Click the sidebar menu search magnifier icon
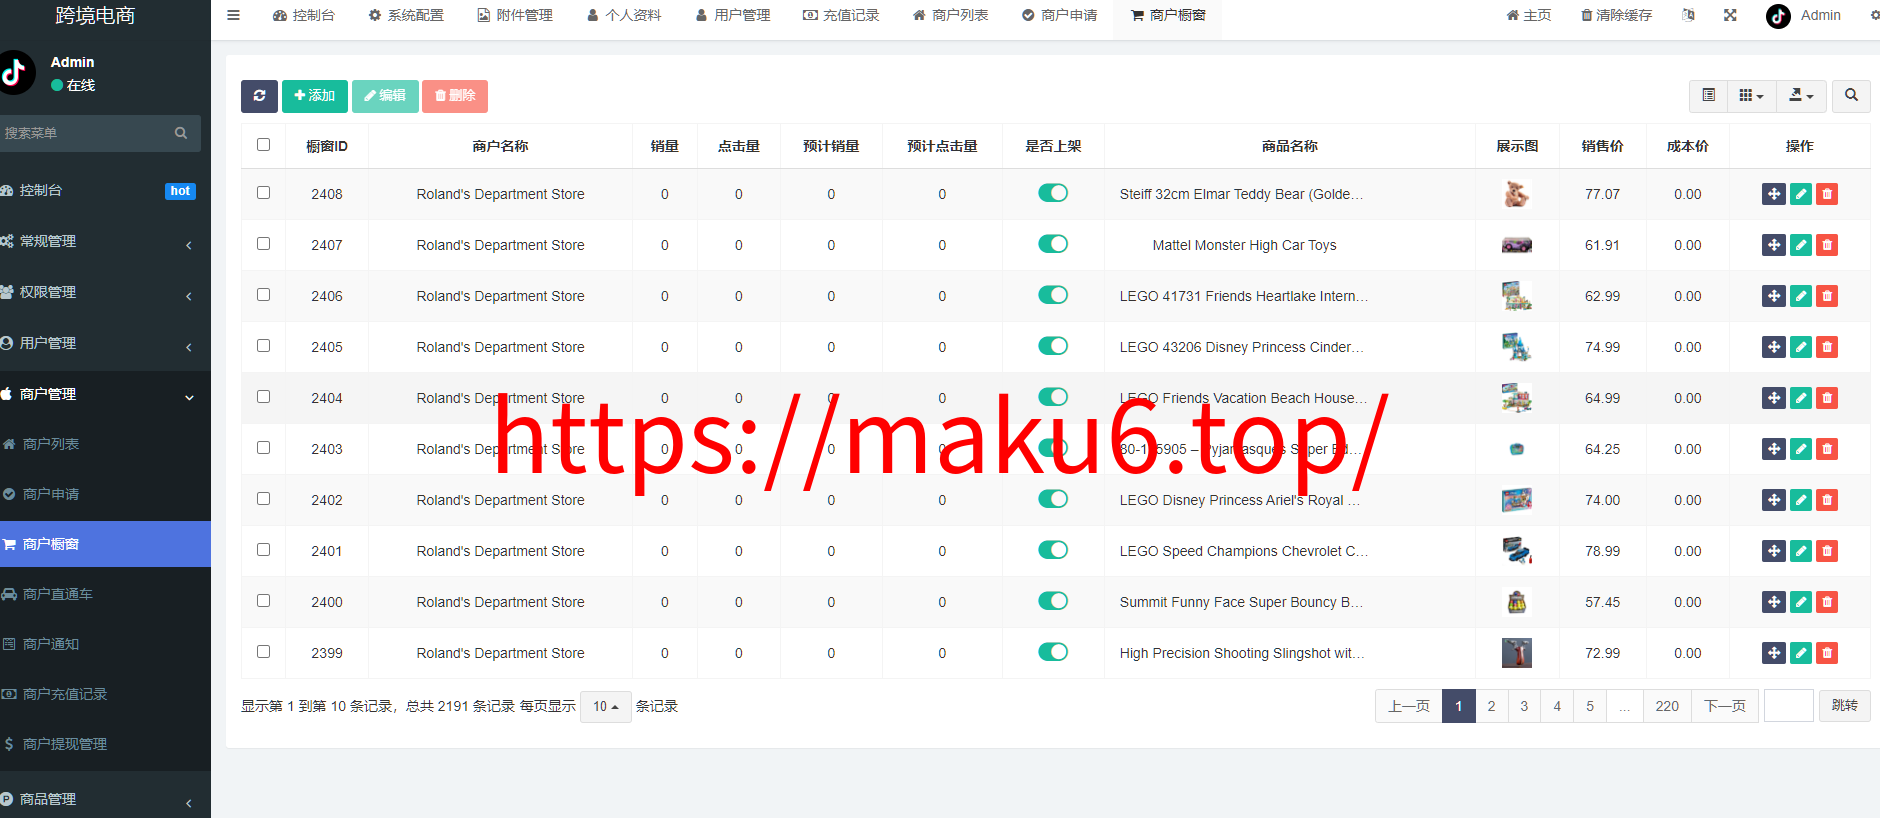The height and width of the screenshot is (818, 1880). click(x=181, y=133)
